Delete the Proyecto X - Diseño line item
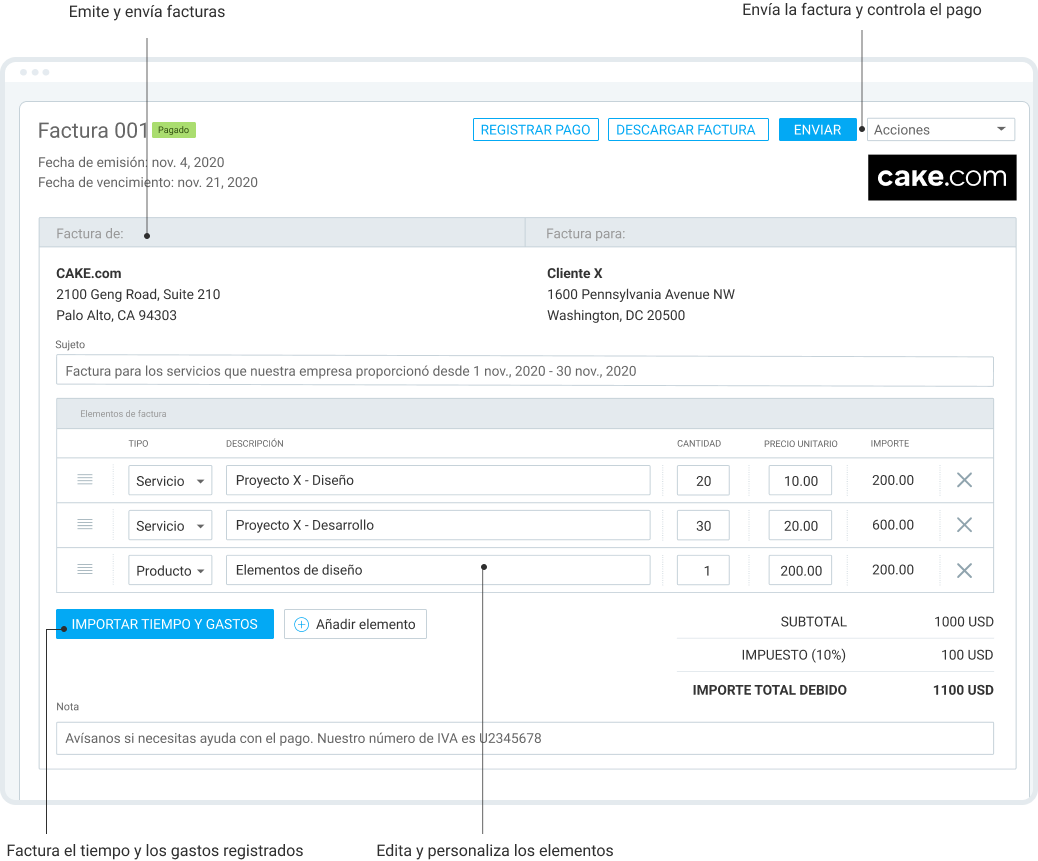This screenshot has width=1038, height=861. tap(964, 480)
